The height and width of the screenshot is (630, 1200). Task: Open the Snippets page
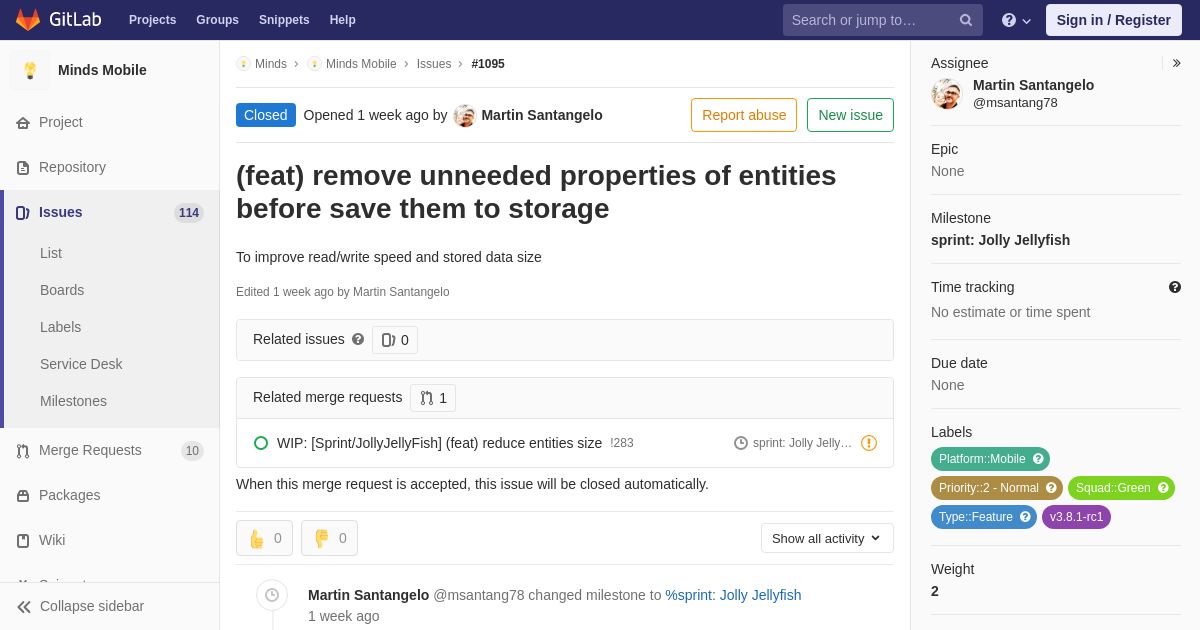(284, 20)
